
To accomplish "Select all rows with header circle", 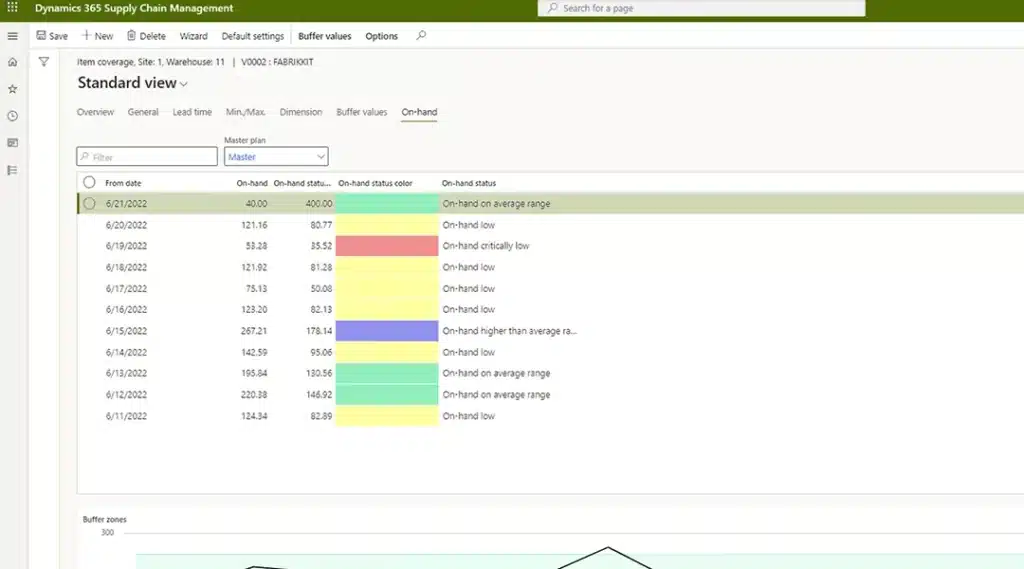I will (x=89, y=182).
